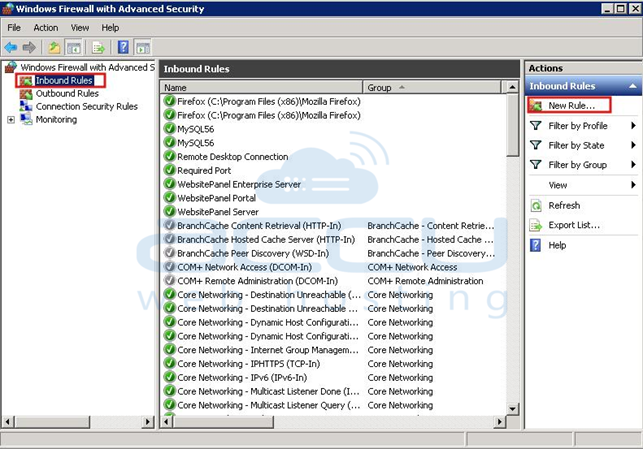643x449 pixels.
Task: Click gray icon of COM+ Network Access rule
Action: [169, 267]
